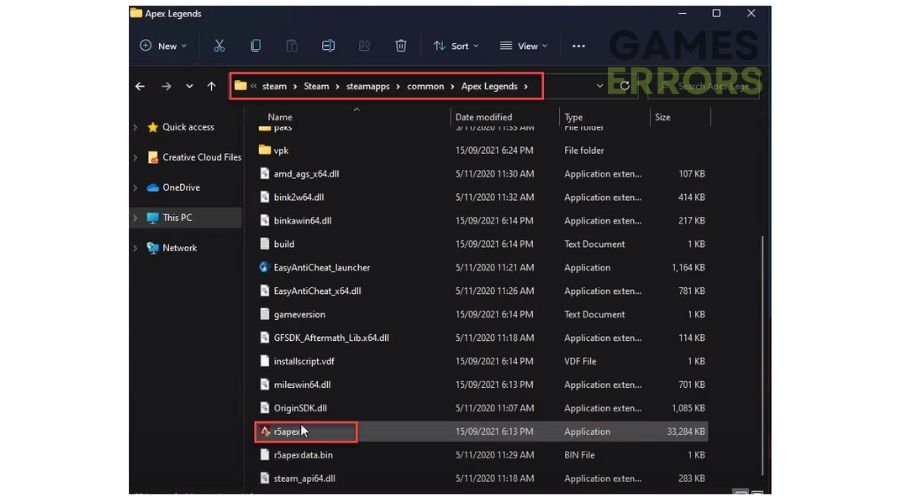Go forward with the right arrow

coord(166,86)
